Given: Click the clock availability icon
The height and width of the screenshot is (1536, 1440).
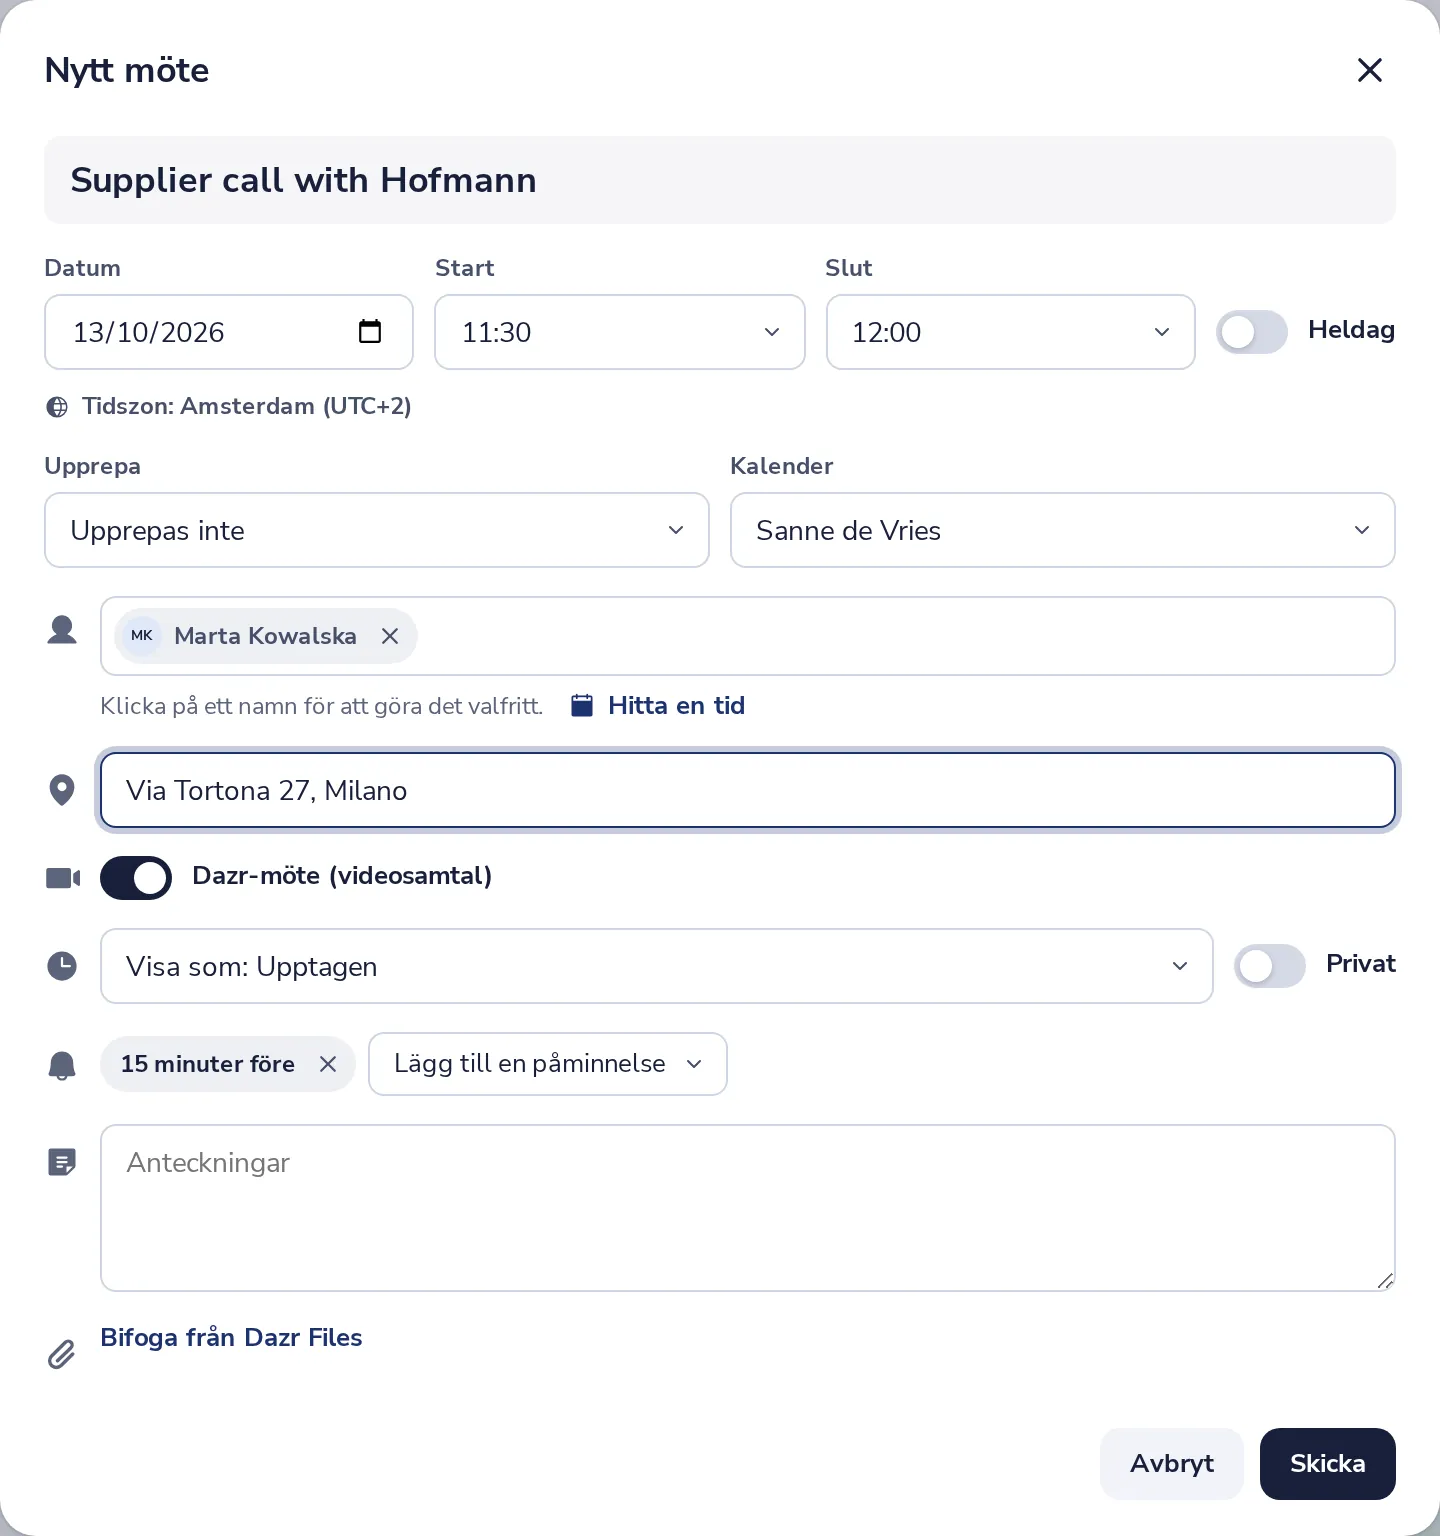Looking at the screenshot, I should [x=62, y=966].
